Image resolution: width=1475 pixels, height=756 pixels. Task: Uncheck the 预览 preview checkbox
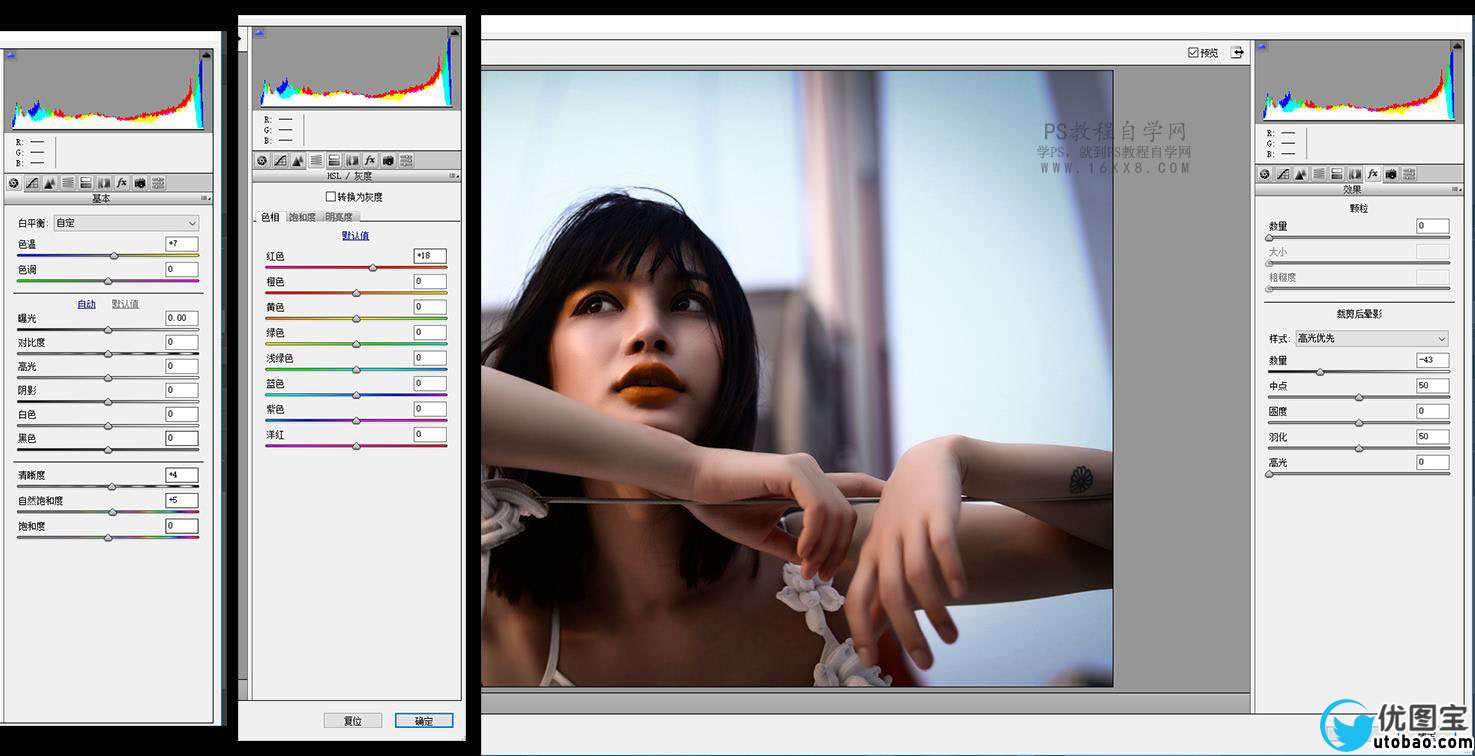(x=1193, y=53)
